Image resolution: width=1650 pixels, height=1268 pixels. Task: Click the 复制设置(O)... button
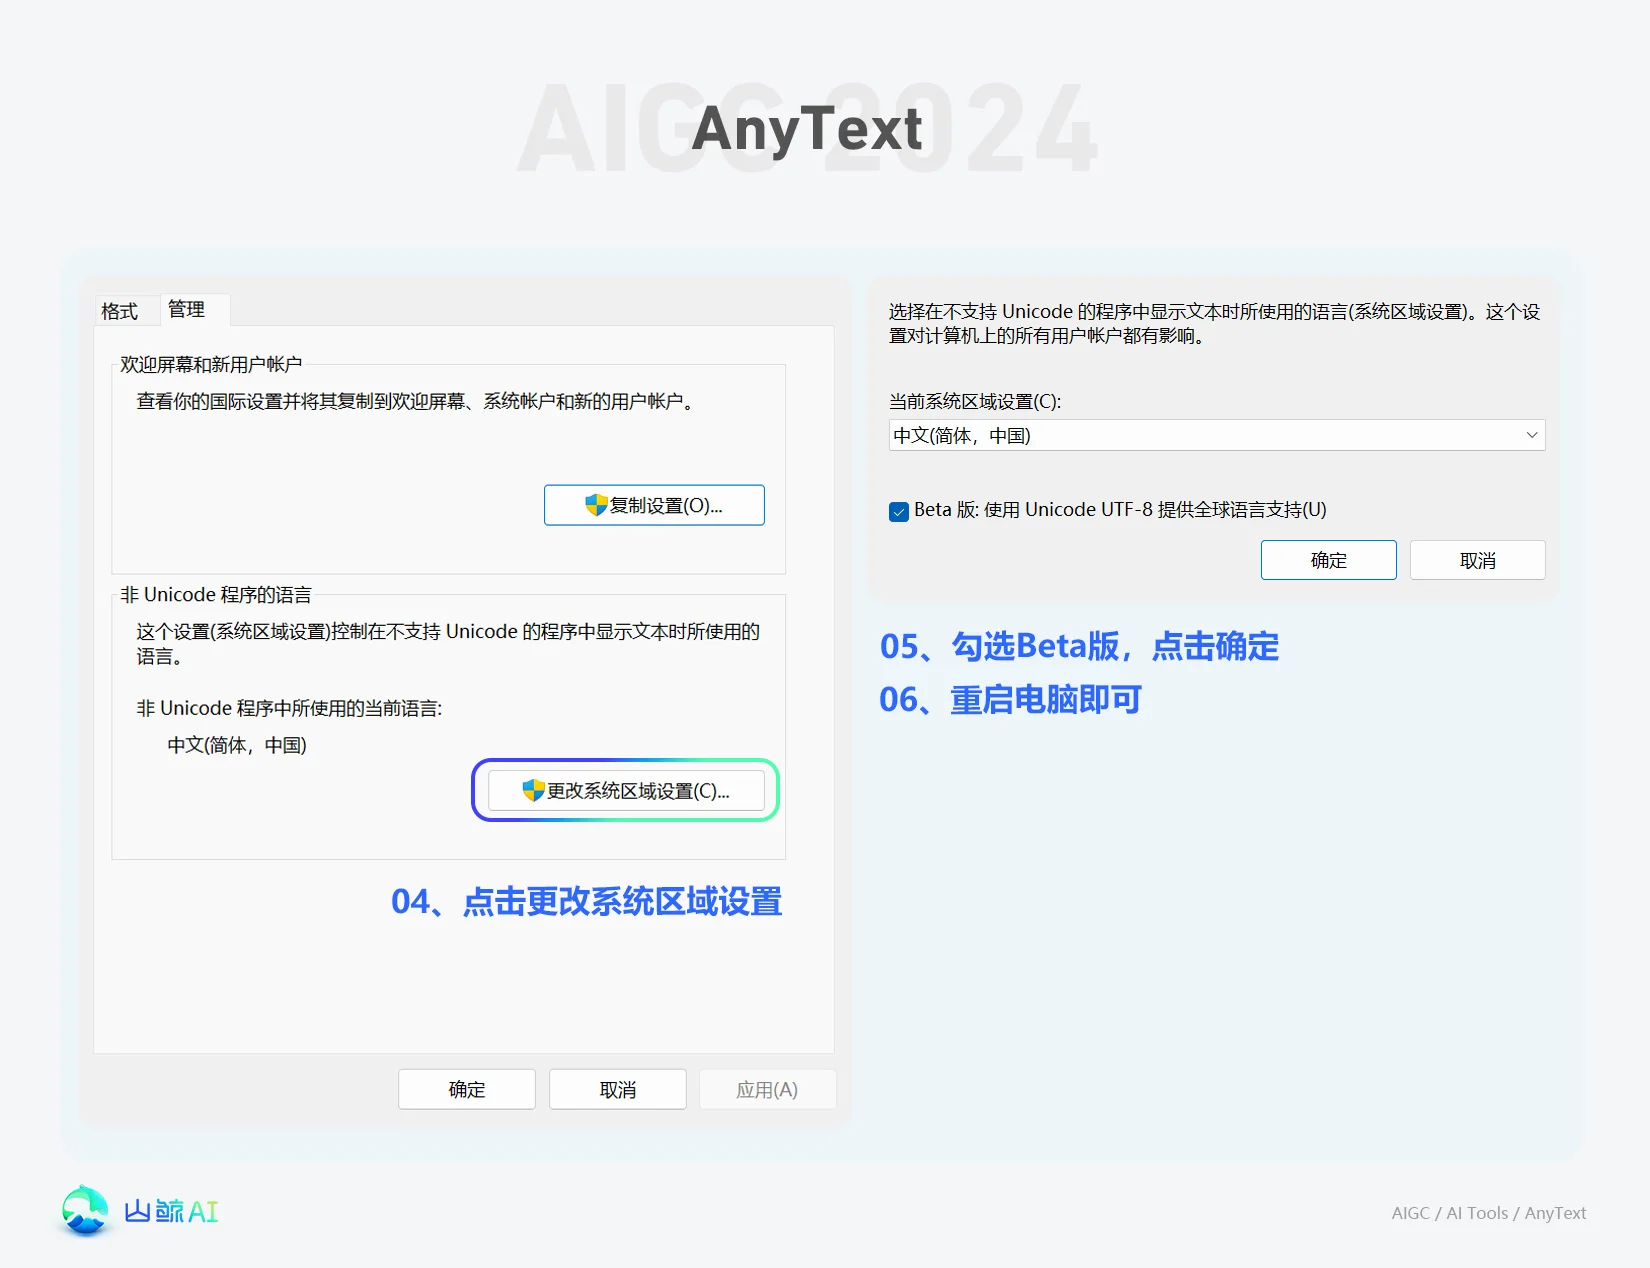pos(654,505)
